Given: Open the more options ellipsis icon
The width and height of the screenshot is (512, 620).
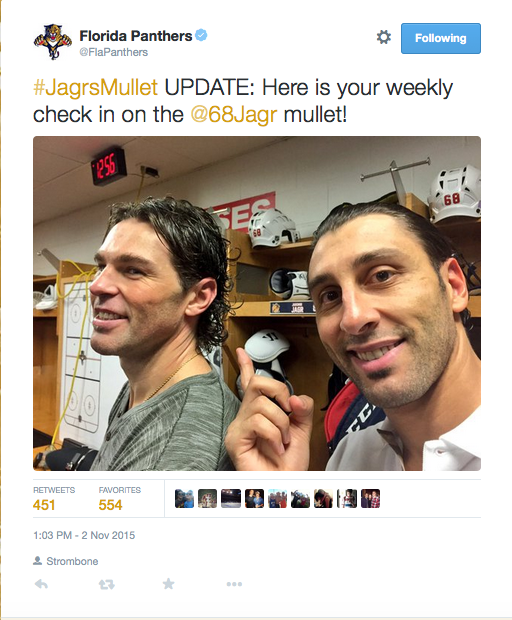Looking at the screenshot, I should (x=234, y=584).
